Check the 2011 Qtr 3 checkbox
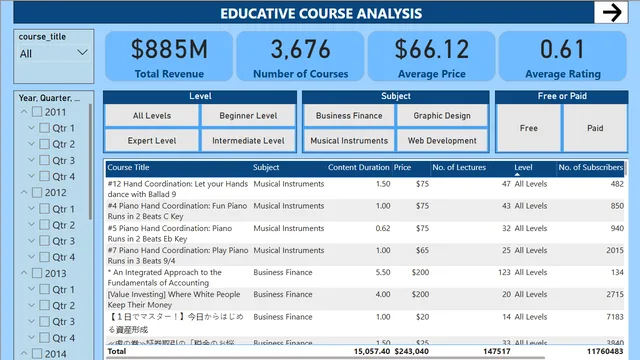This screenshot has width=640, height=360. point(44,160)
